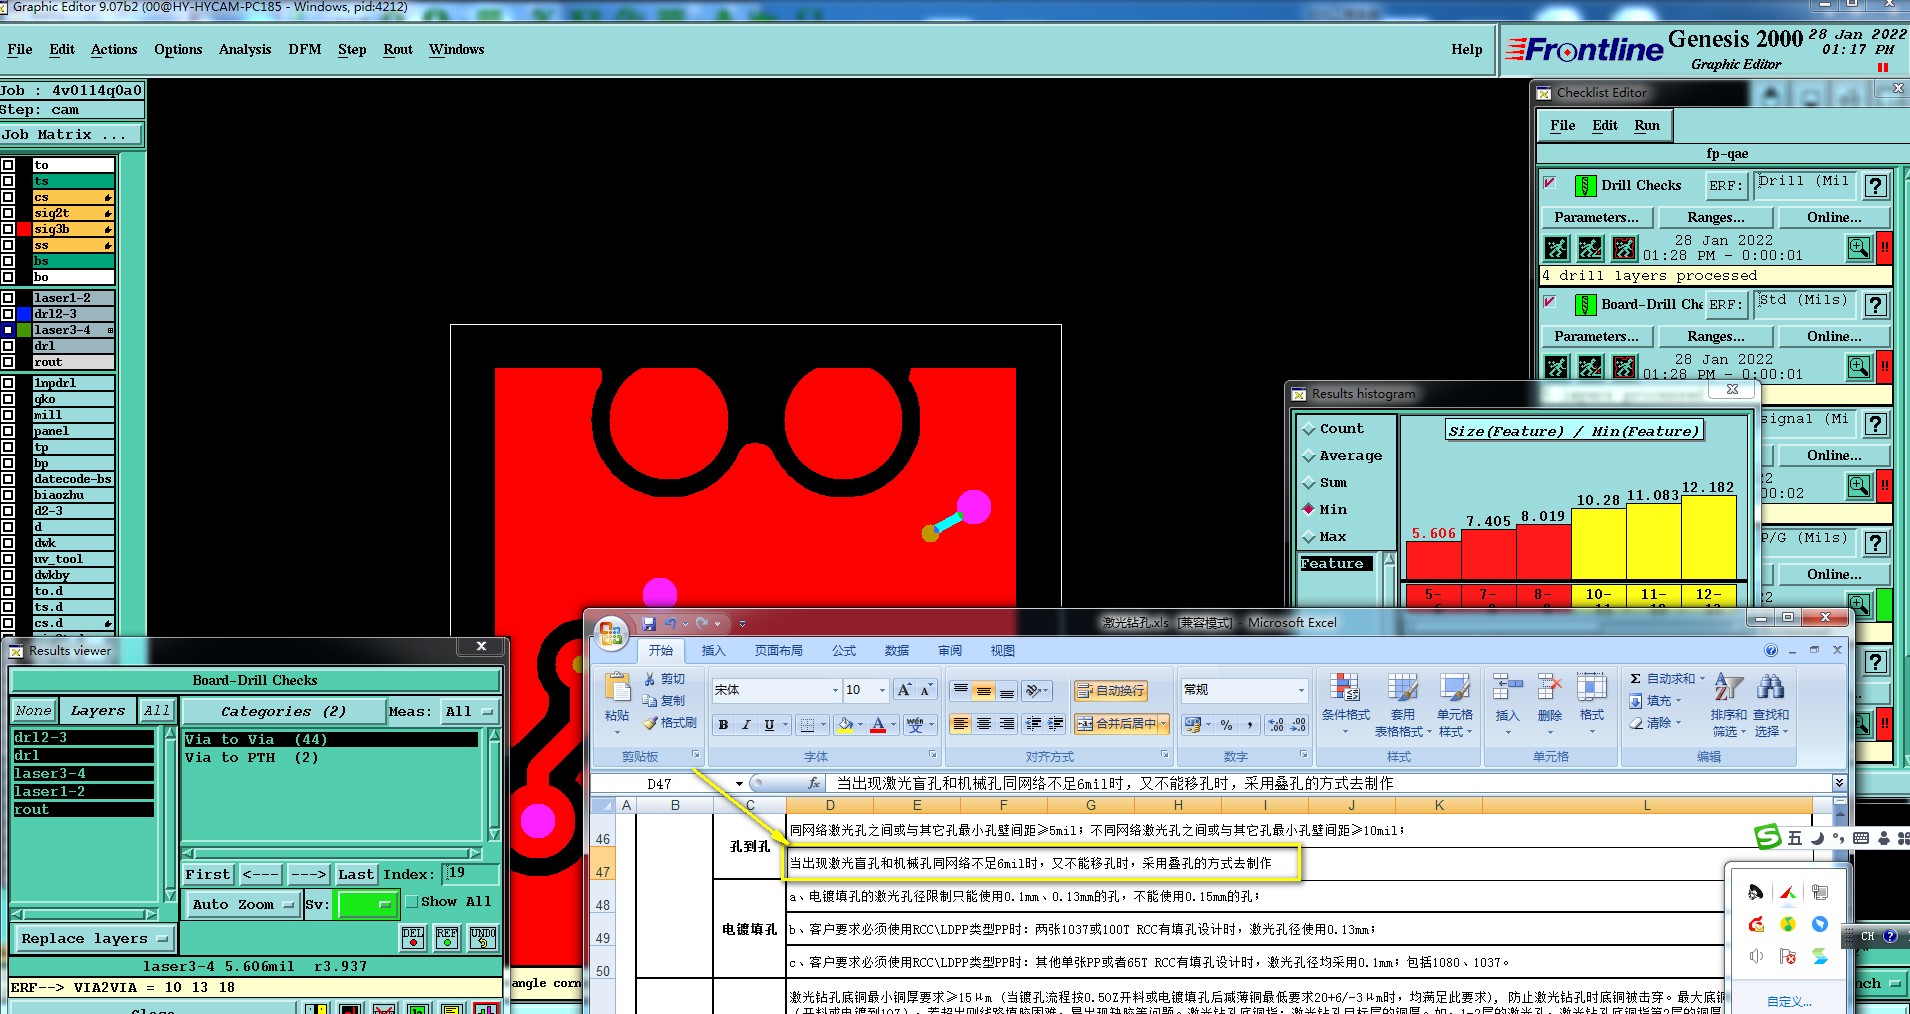Click the red 5.606 histogram bar

tap(1433, 560)
